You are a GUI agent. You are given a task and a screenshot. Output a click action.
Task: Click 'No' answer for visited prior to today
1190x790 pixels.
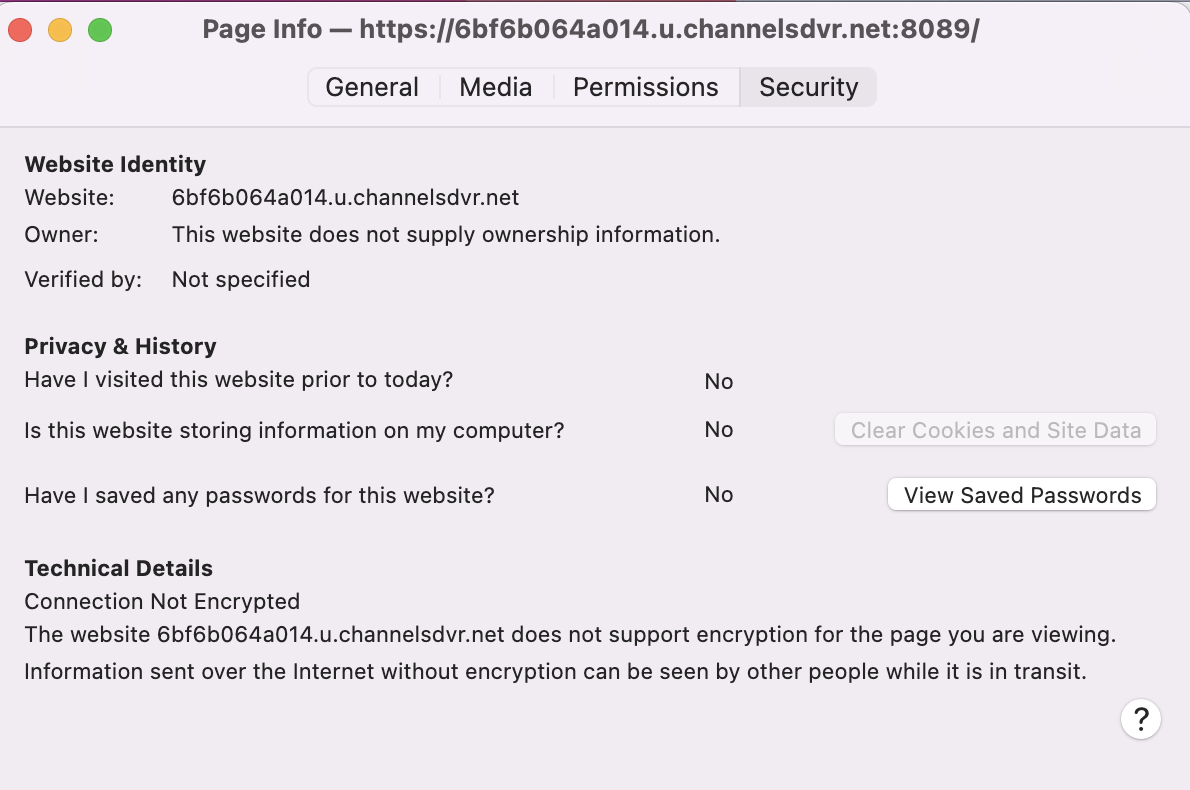tap(718, 381)
